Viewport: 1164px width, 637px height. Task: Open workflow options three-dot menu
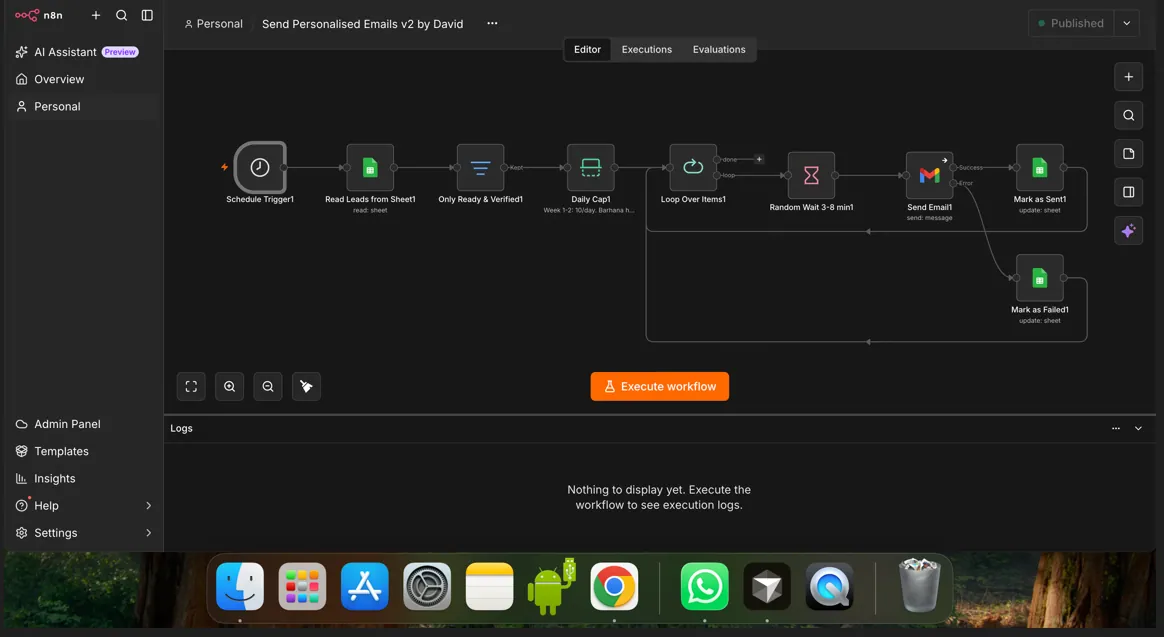[x=492, y=23]
